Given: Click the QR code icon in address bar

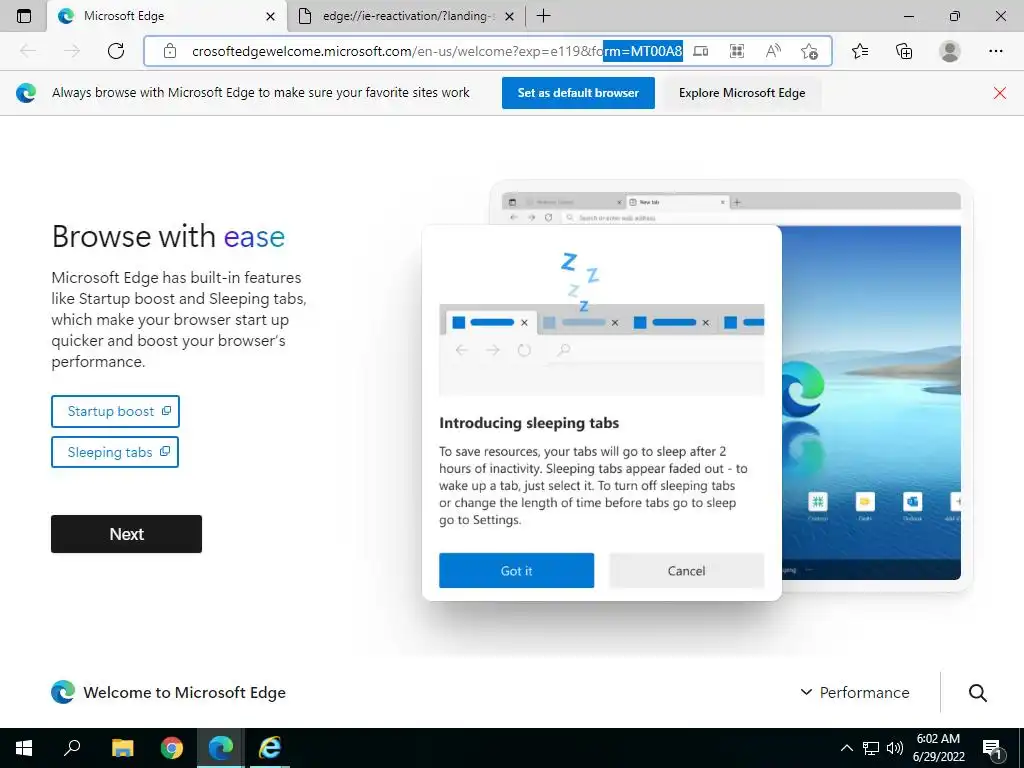Looking at the screenshot, I should tap(737, 51).
